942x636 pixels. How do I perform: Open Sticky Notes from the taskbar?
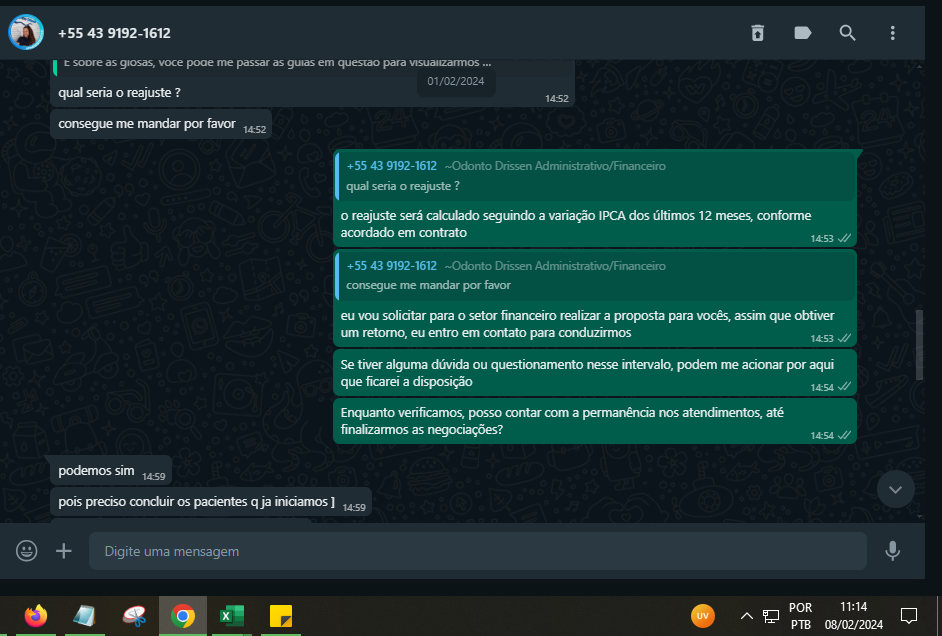pos(281,616)
